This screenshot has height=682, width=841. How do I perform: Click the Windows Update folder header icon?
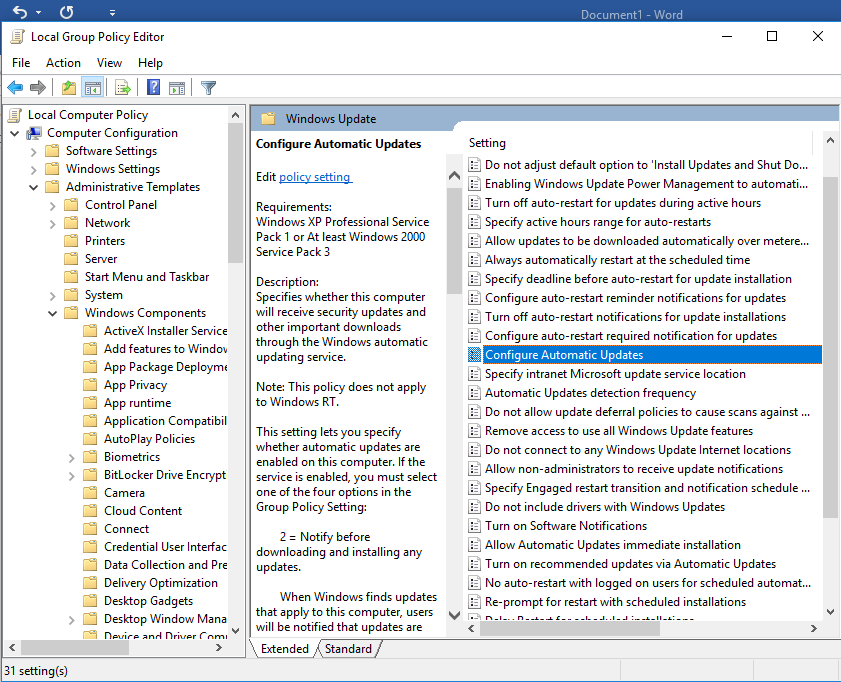pyautogui.click(x=268, y=118)
